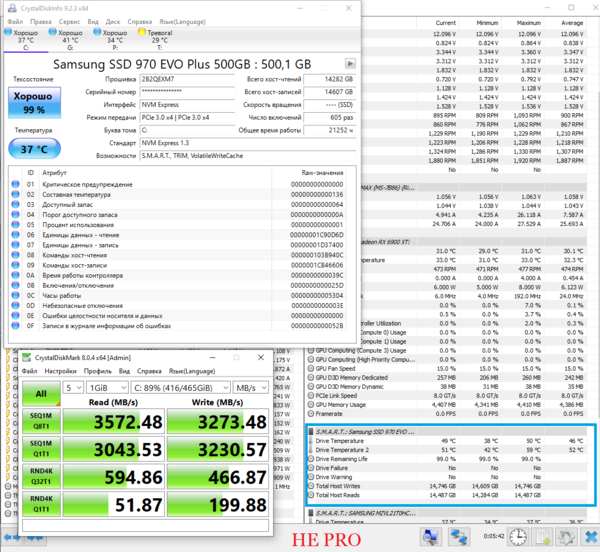Open HWiNFO remote network monitors icon

point(459,537)
